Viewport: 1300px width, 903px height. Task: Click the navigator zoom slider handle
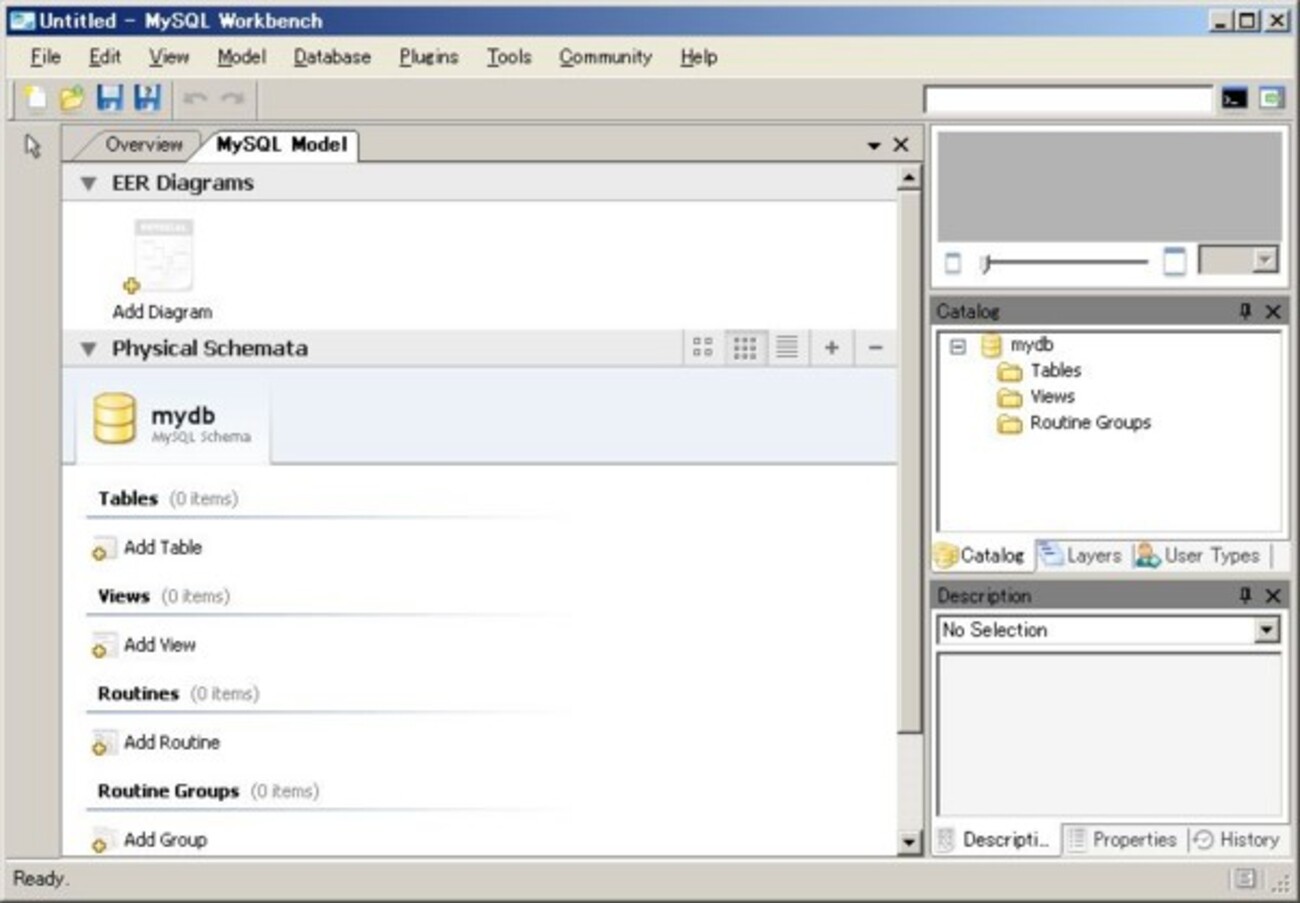(986, 263)
